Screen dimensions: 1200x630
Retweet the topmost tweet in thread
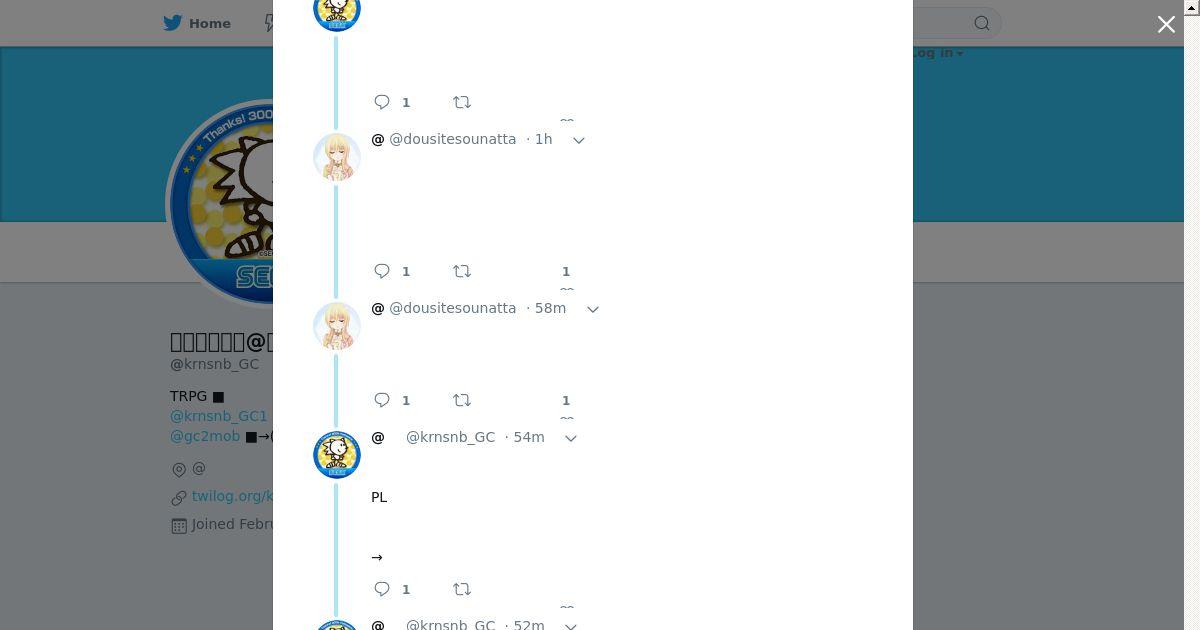462,102
